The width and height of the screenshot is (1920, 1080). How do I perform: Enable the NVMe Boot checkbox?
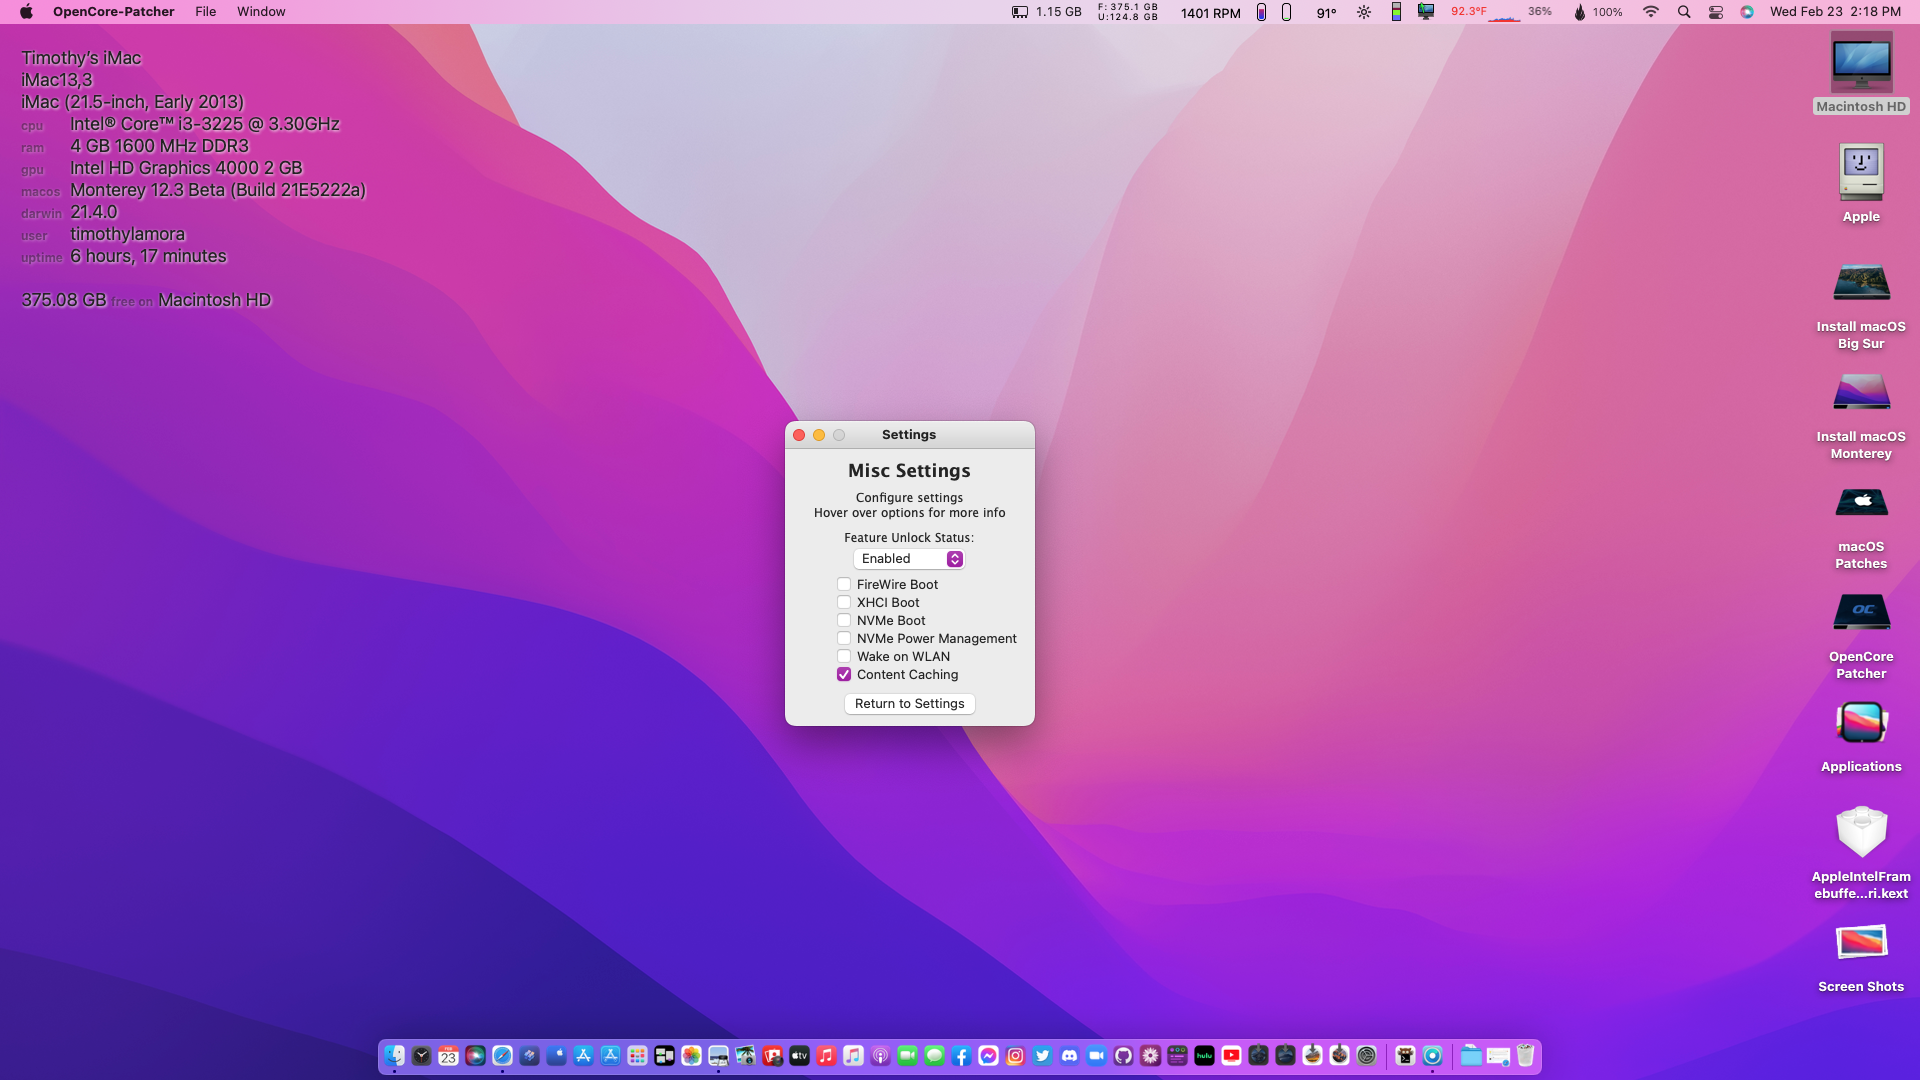pos(844,621)
